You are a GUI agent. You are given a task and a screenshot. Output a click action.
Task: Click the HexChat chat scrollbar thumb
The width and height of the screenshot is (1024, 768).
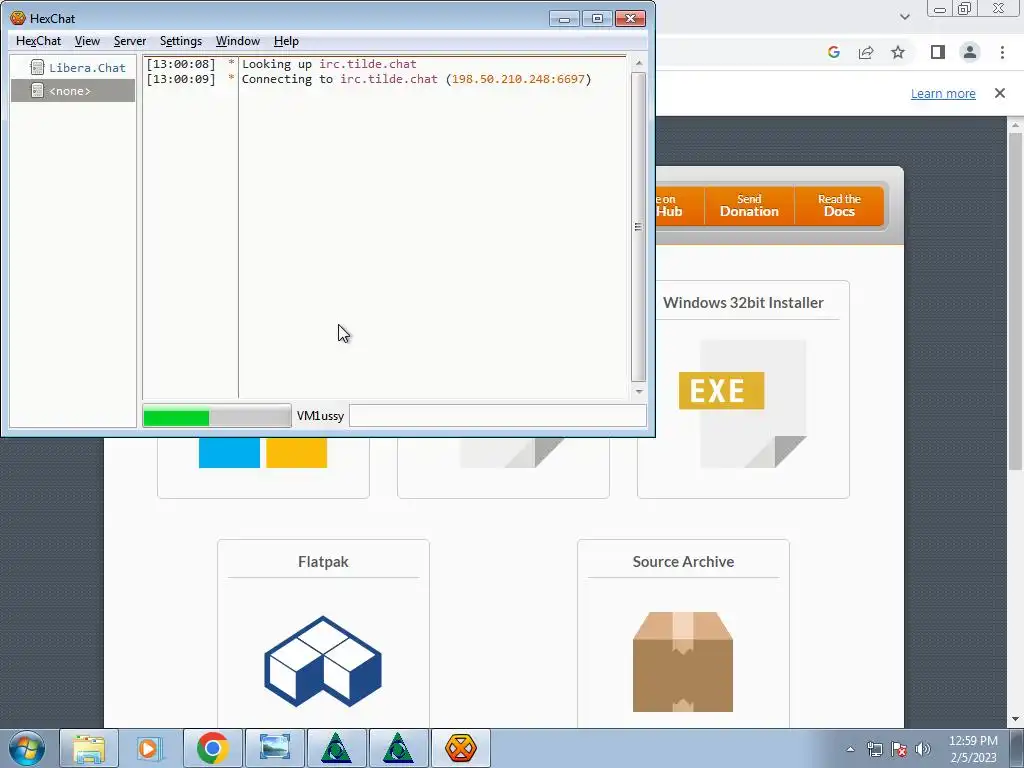(639, 227)
